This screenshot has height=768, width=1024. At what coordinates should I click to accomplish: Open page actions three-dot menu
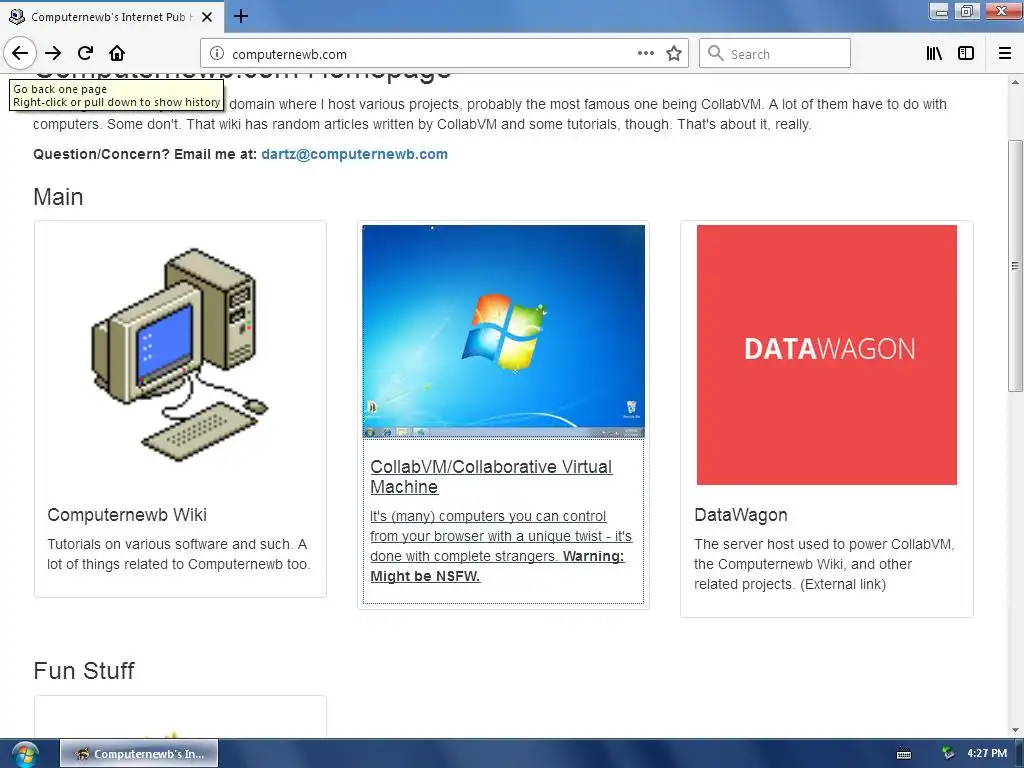[646, 54]
